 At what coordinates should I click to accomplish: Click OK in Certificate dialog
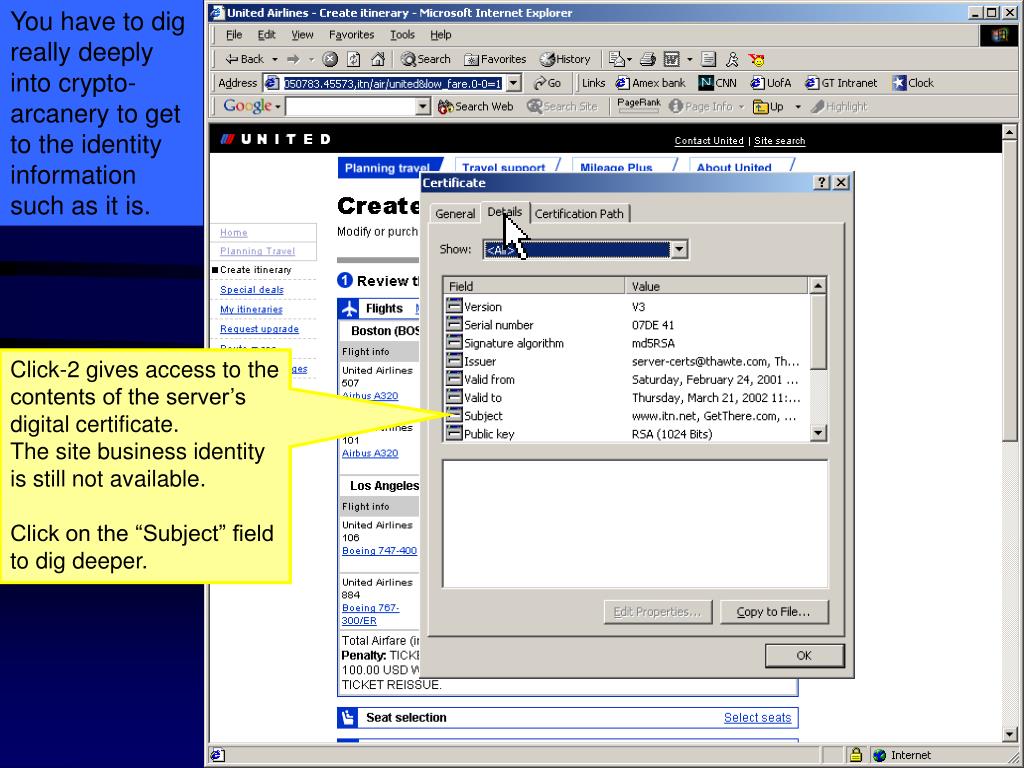point(805,656)
